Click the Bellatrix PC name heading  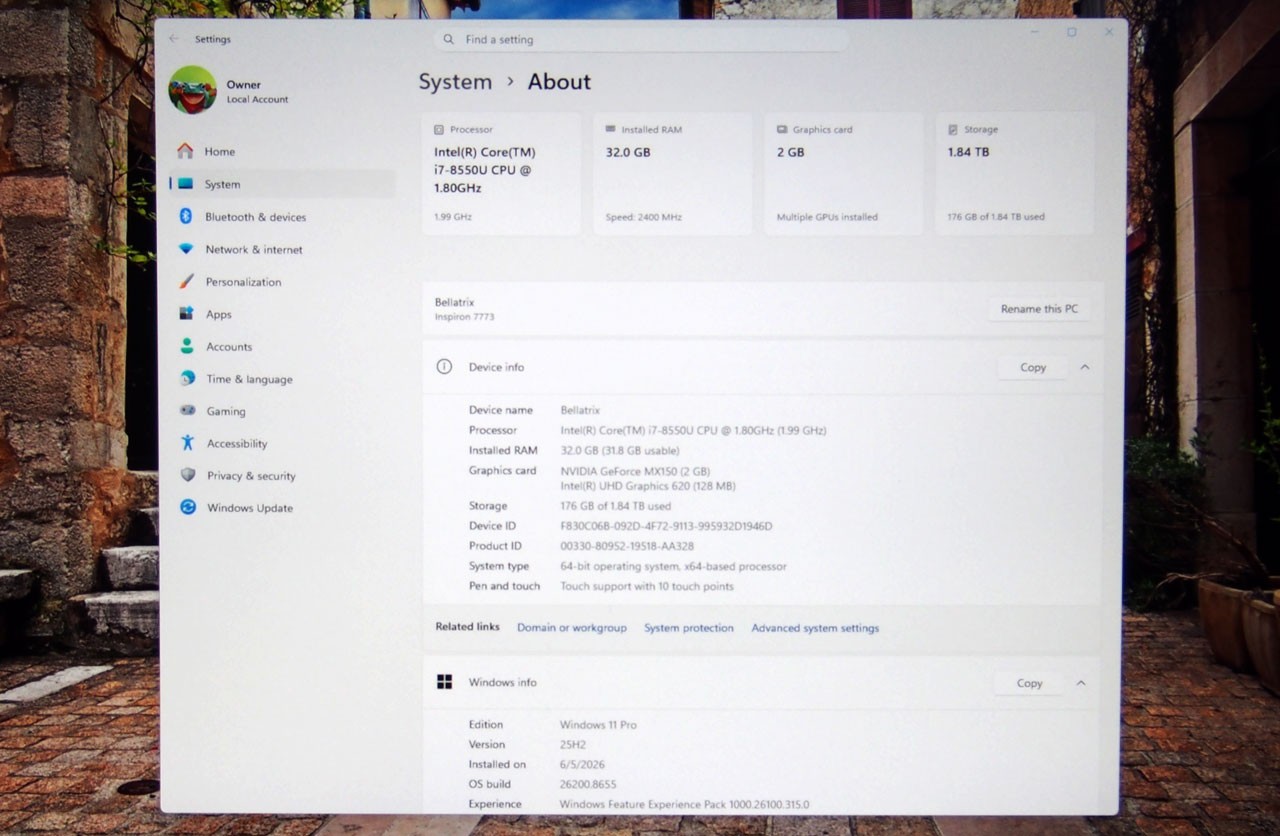(x=455, y=302)
